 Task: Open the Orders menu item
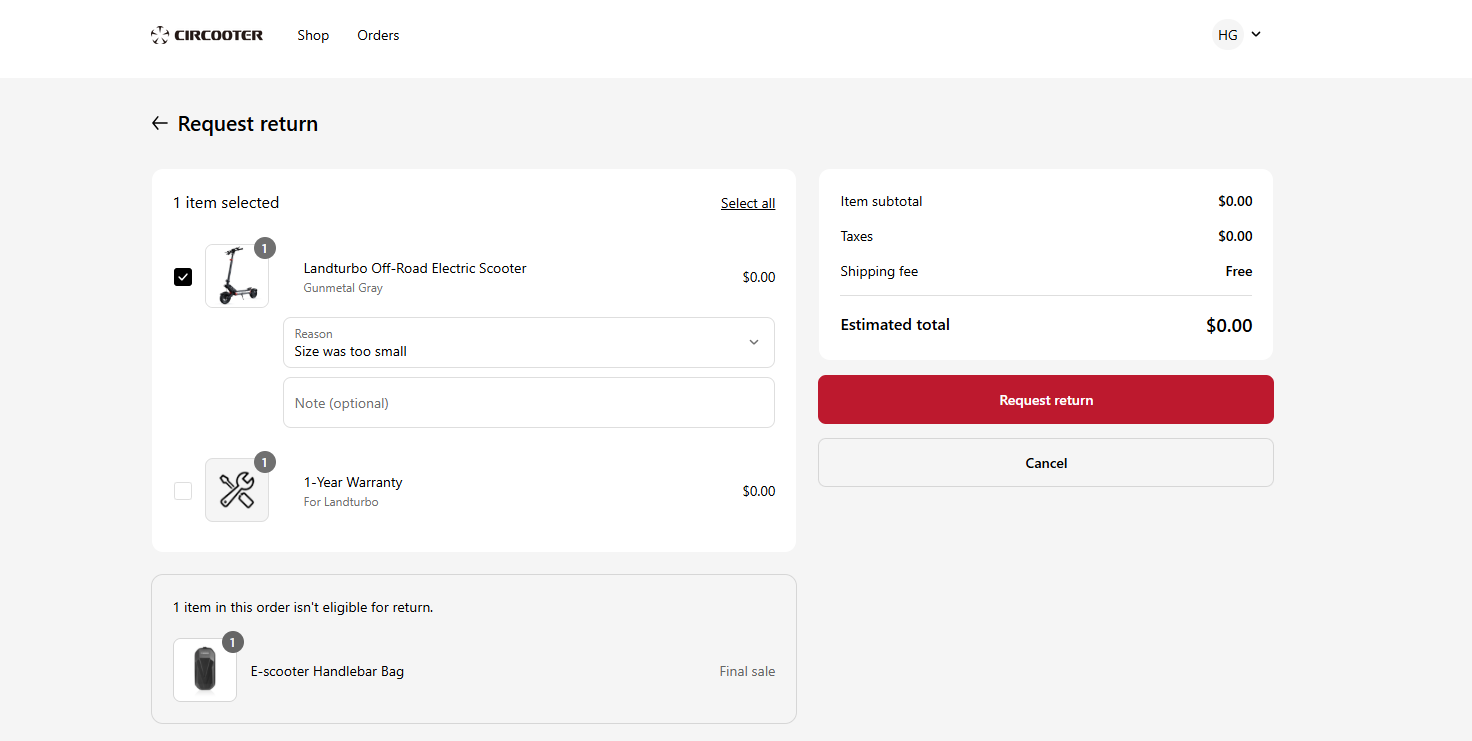tap(378, 35)
